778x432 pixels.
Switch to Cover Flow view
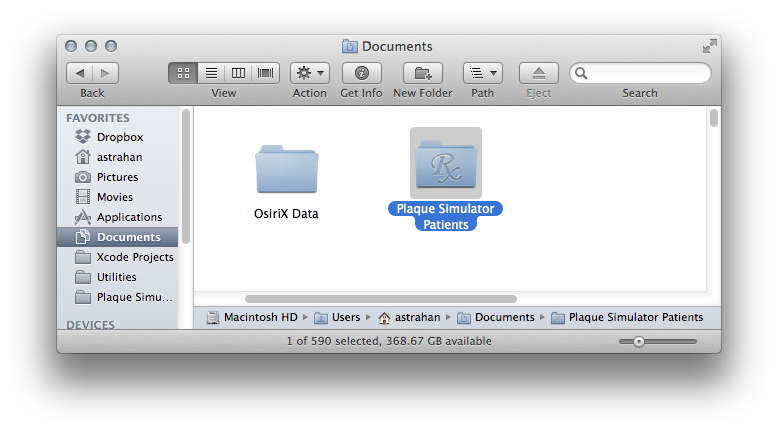(266, 73)
